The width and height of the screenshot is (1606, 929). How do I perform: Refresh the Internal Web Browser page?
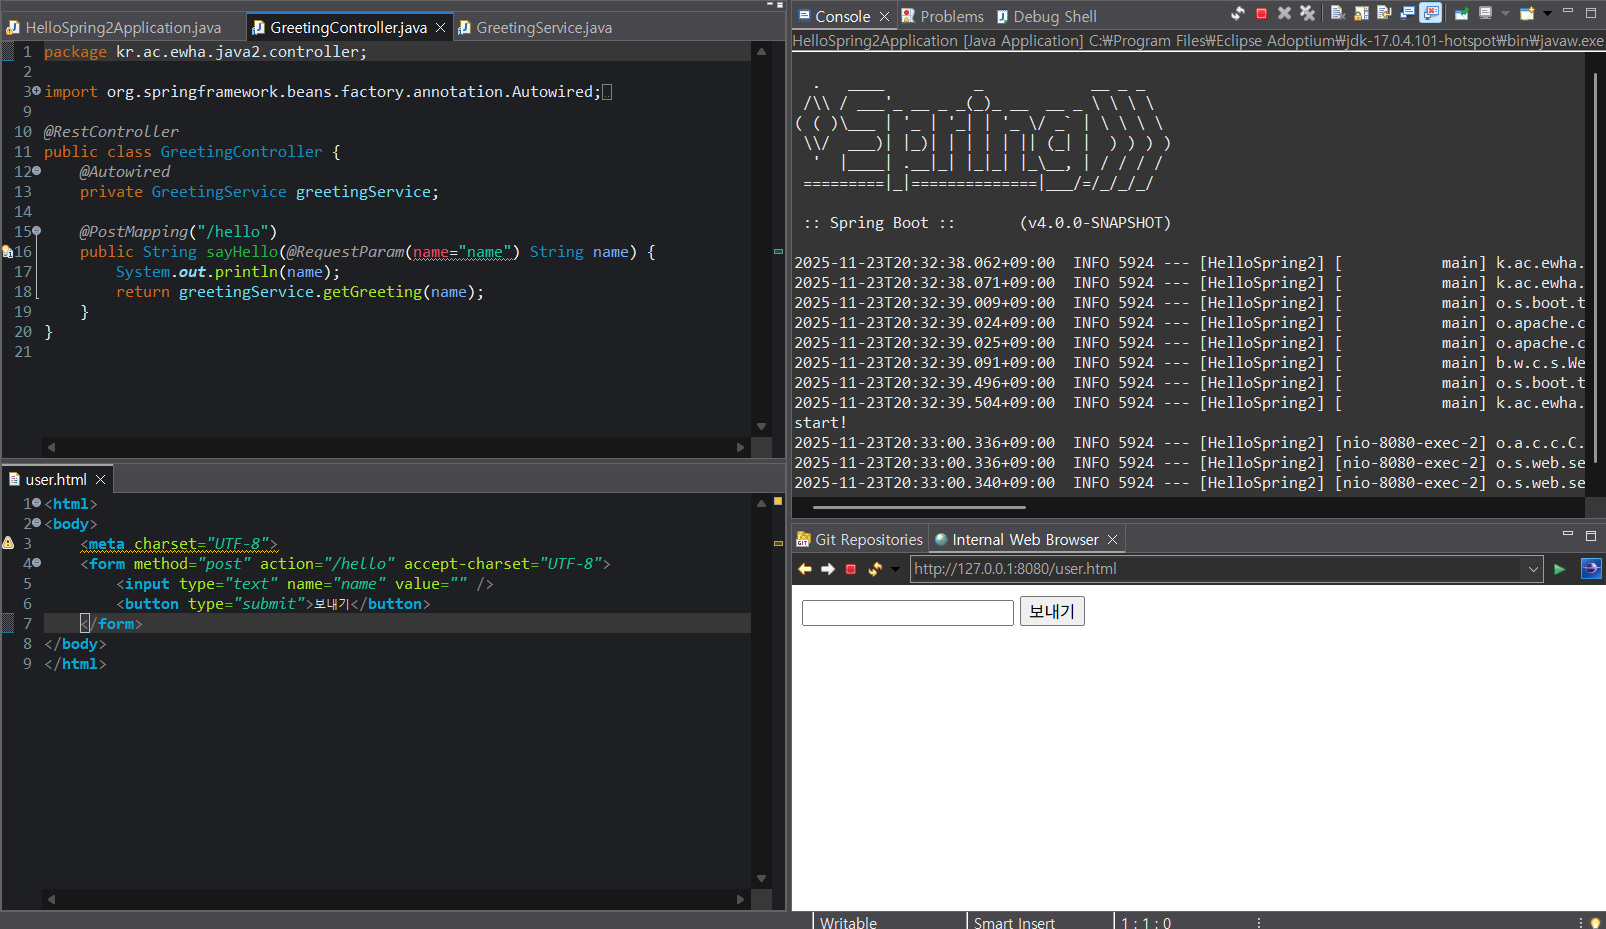875,569
